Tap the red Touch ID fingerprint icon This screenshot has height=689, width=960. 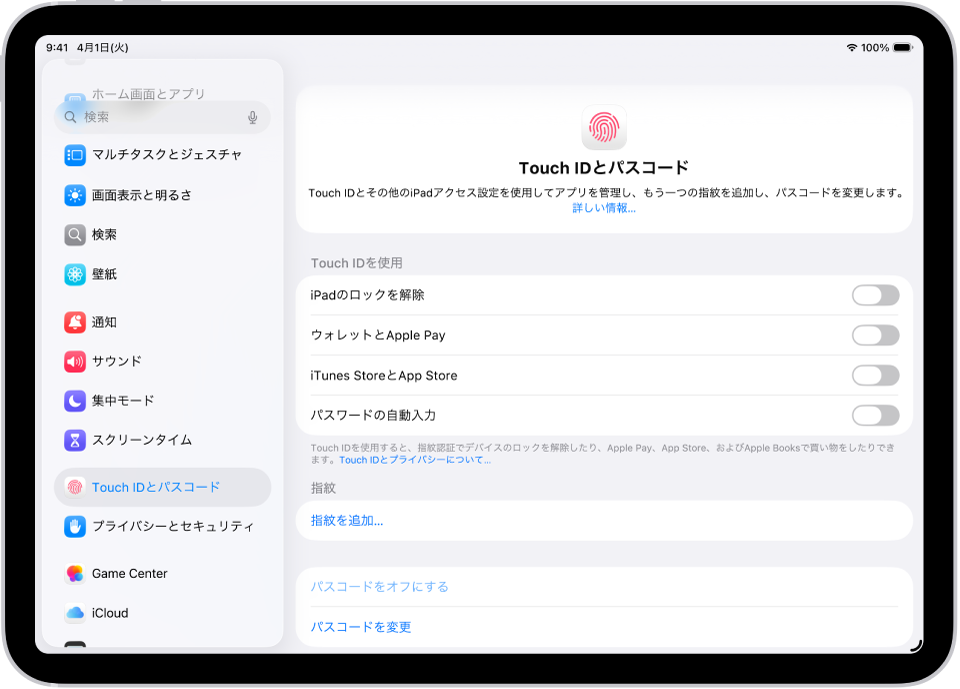604,127
